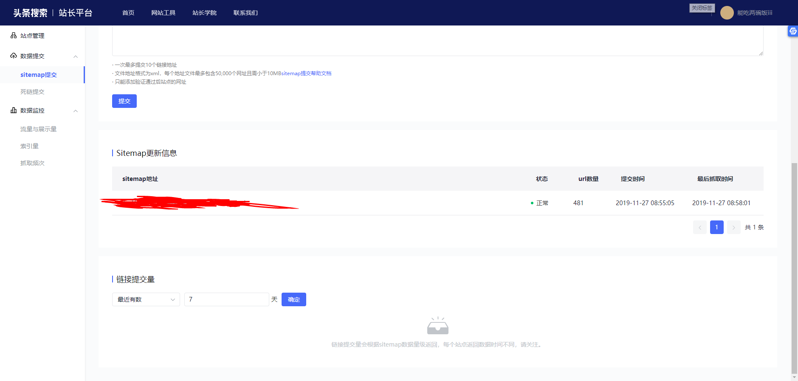Click the 头条搜索 logo
Screen dimensions: 798x381
tap(31, 13)
